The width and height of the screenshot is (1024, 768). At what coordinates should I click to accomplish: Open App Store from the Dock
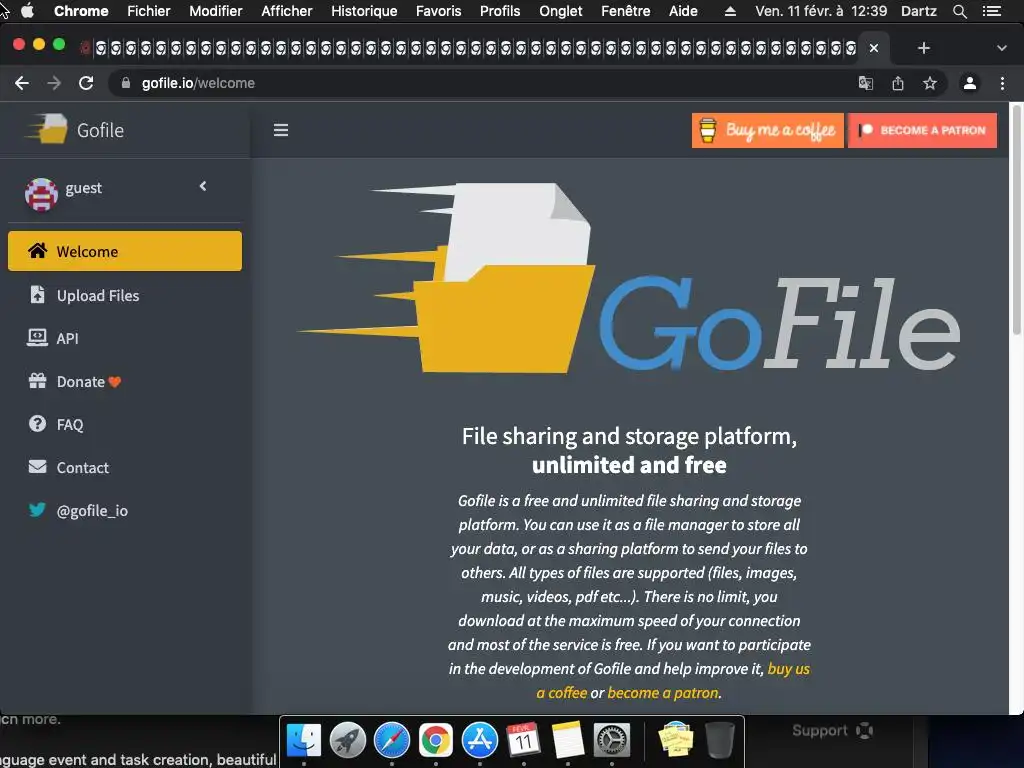480,740
